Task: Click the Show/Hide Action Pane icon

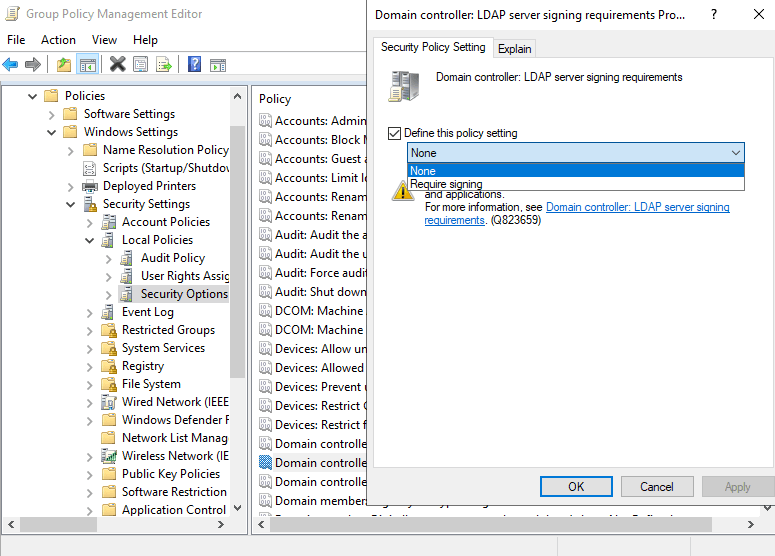Action: click(x=218, y=65)
